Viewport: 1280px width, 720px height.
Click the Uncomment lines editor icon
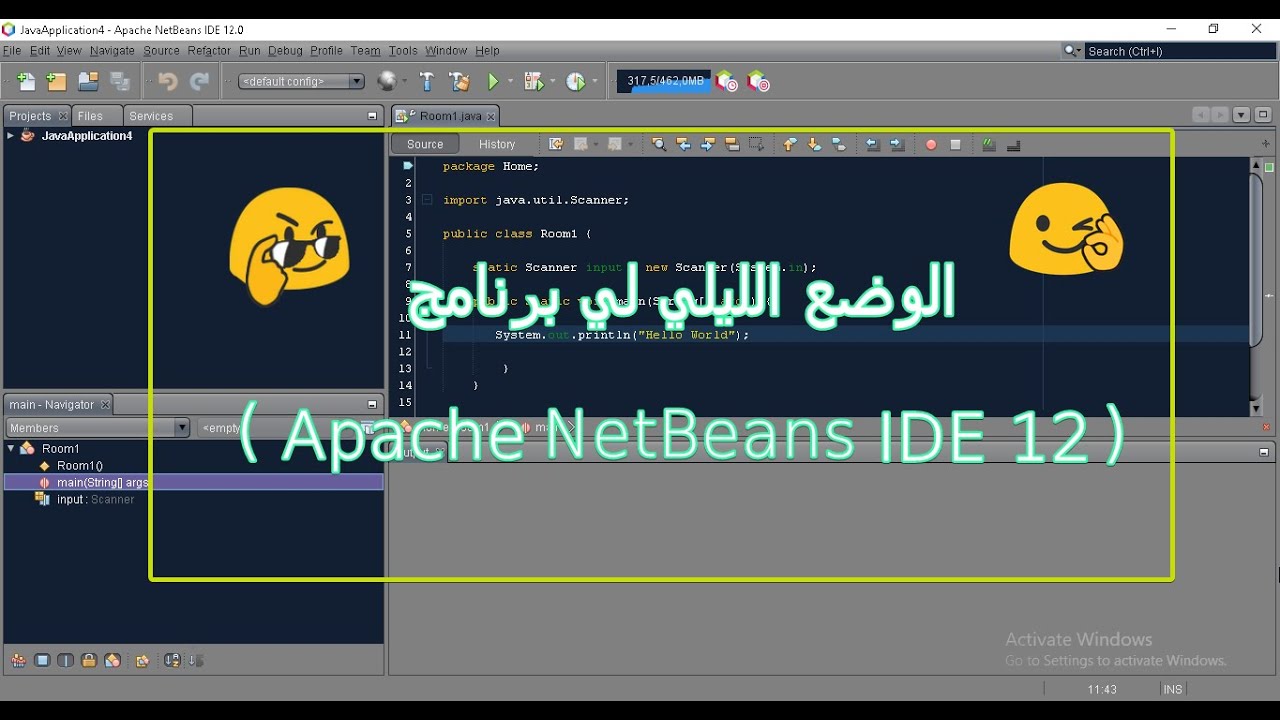pyautogui.click(x=1014, y=144)
